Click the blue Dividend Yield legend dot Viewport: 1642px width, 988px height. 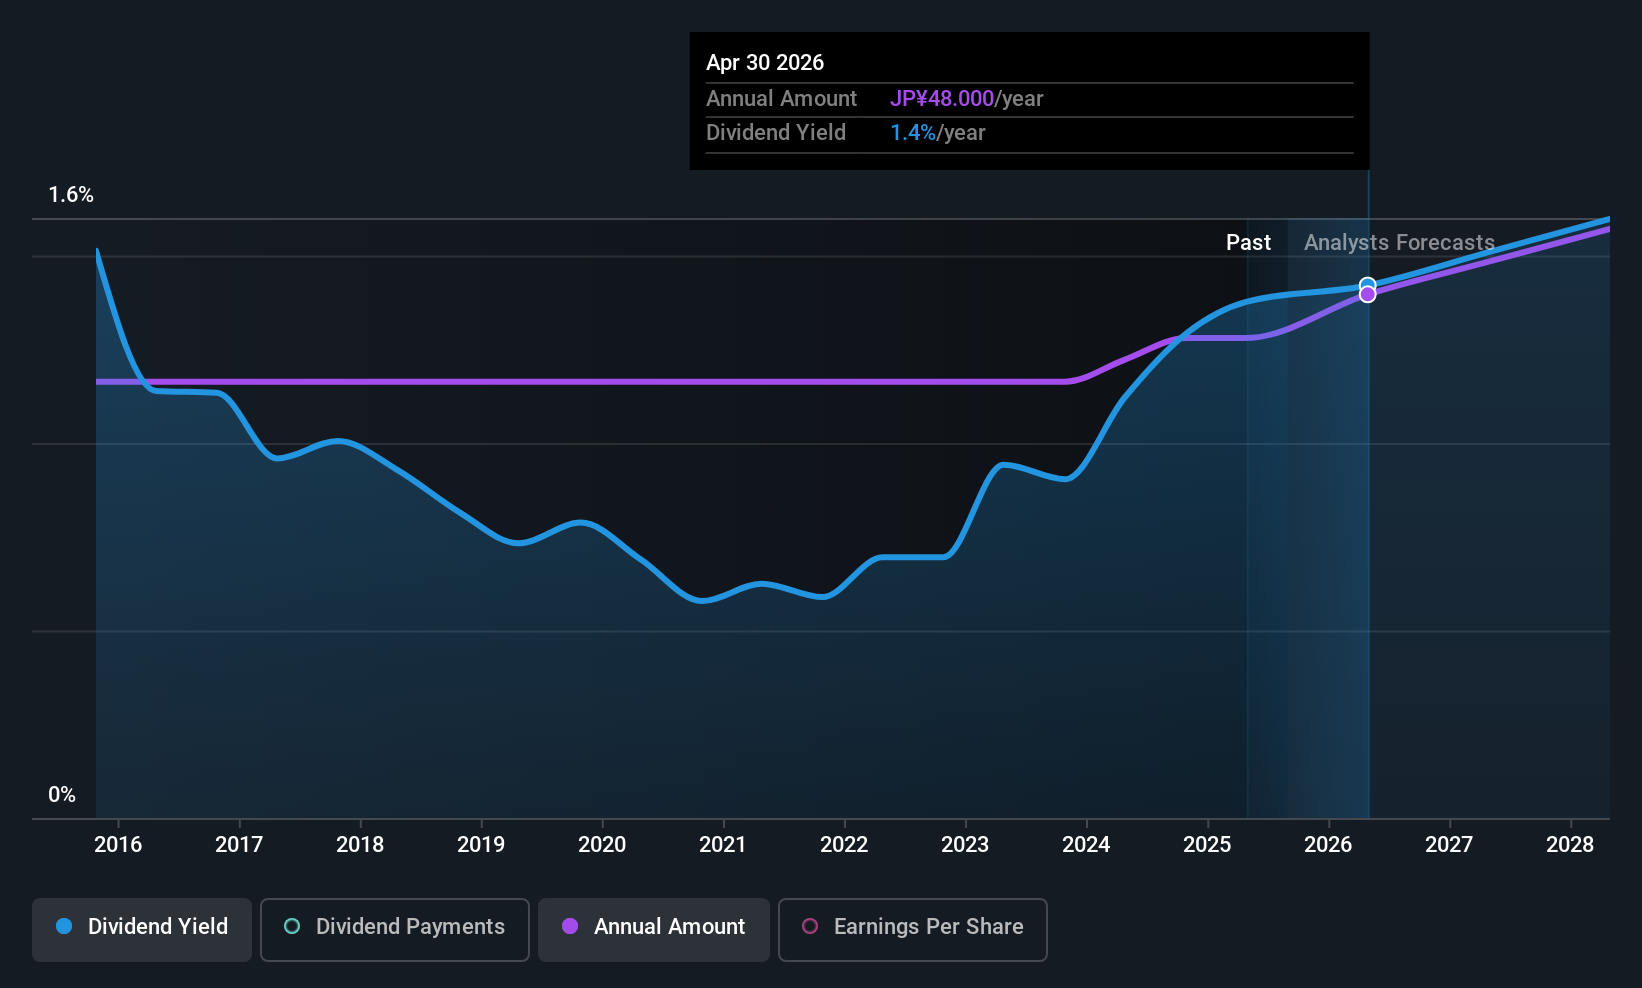64,927
